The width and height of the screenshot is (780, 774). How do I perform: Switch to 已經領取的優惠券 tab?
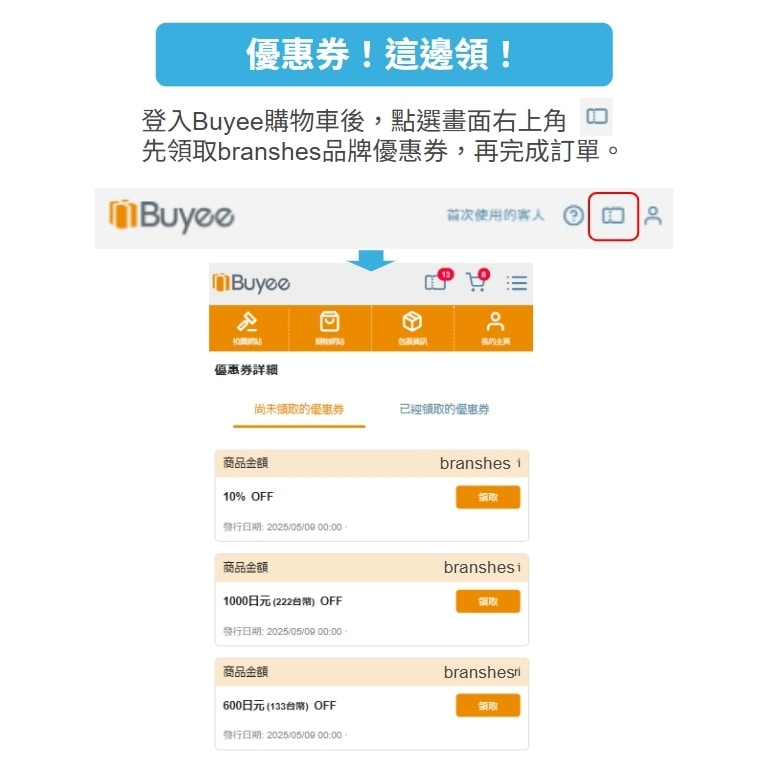coord(444,409)
